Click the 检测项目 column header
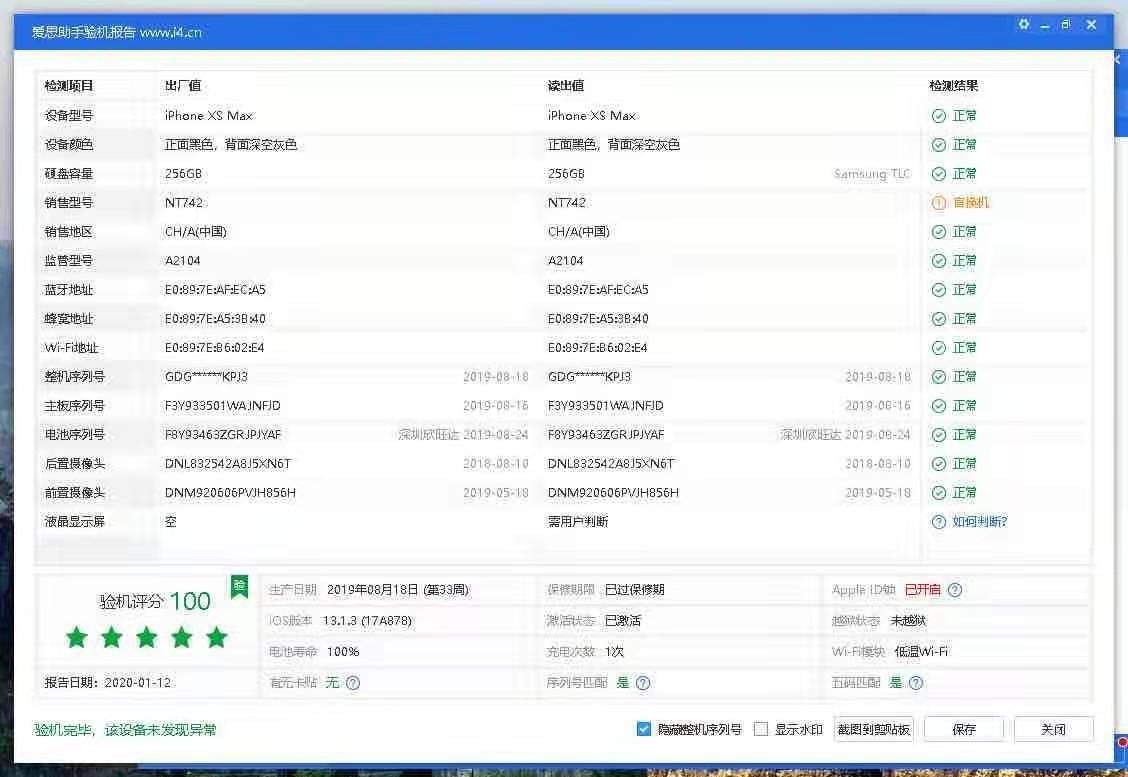1128x777 pixels. click(x=69, y=86)
